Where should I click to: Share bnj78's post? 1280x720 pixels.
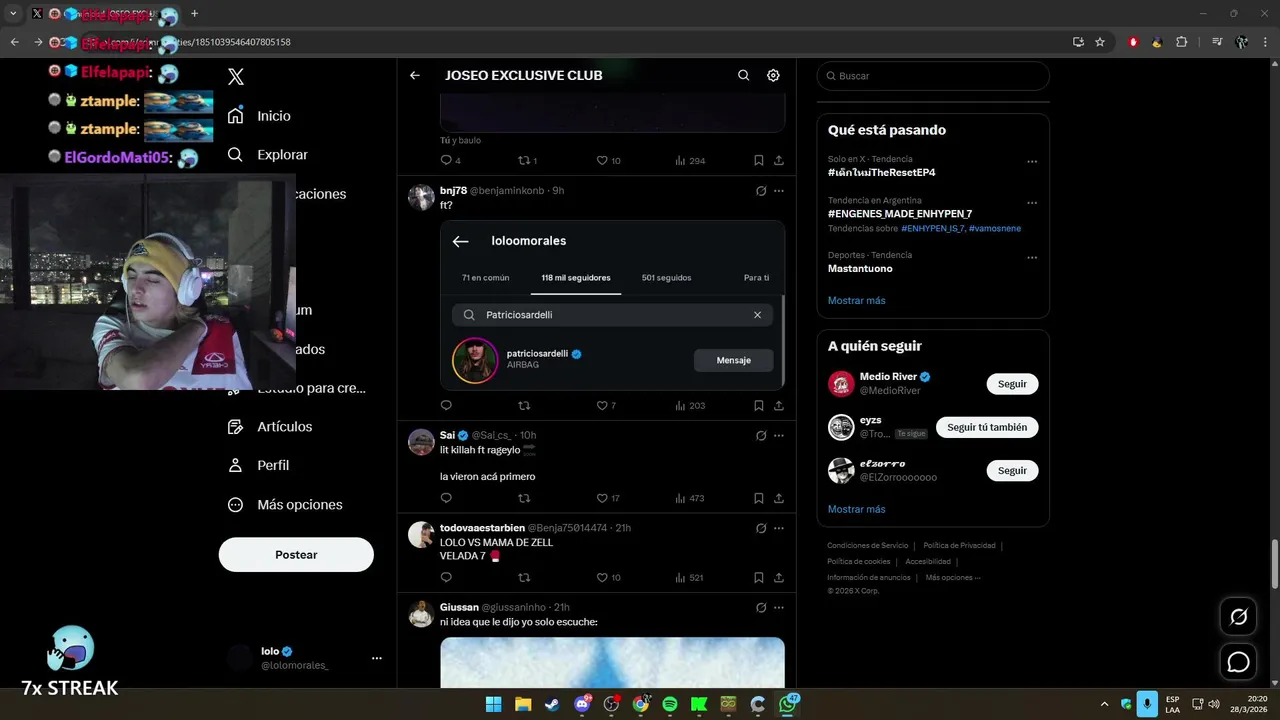pos(779,406)
